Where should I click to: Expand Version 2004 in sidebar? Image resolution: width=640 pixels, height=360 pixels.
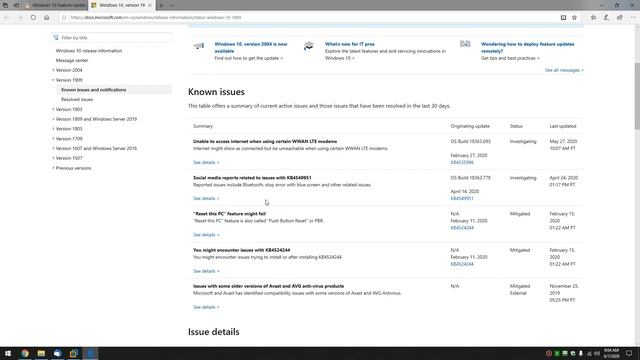pos(53,70)
